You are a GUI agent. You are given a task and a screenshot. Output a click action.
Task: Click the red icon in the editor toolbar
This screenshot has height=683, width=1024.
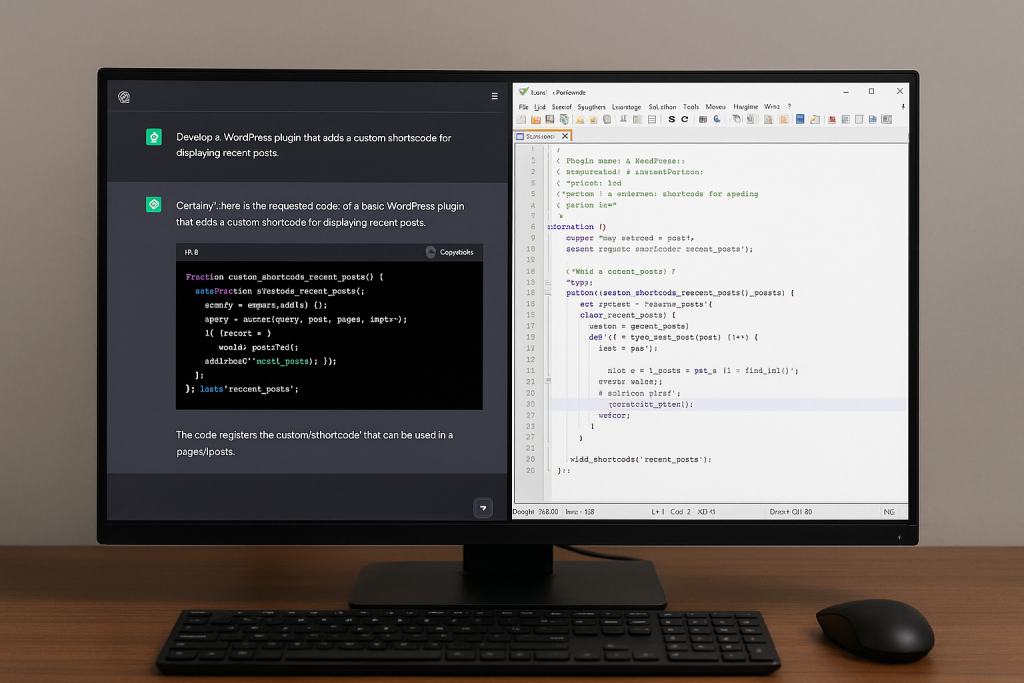[x=832, y=119]
